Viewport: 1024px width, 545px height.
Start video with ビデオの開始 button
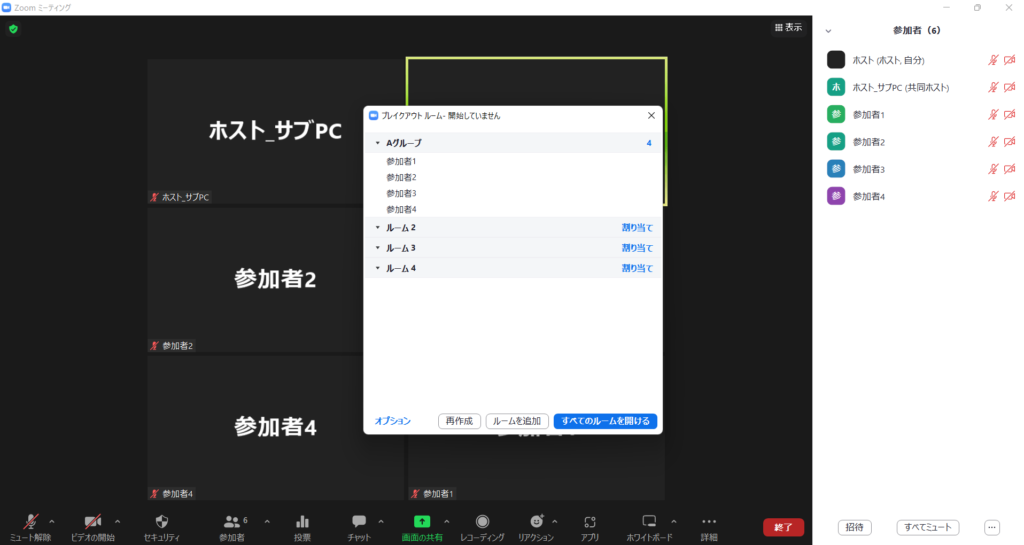92,521
